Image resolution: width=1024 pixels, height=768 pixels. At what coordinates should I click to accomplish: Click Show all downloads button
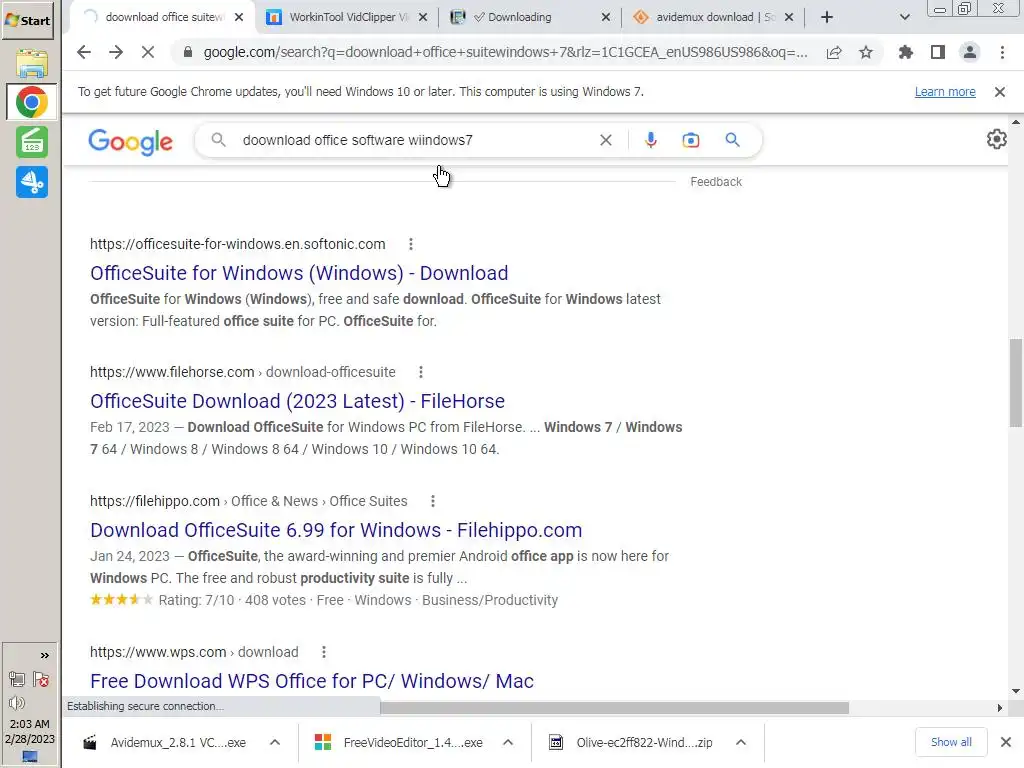[951, 742]
